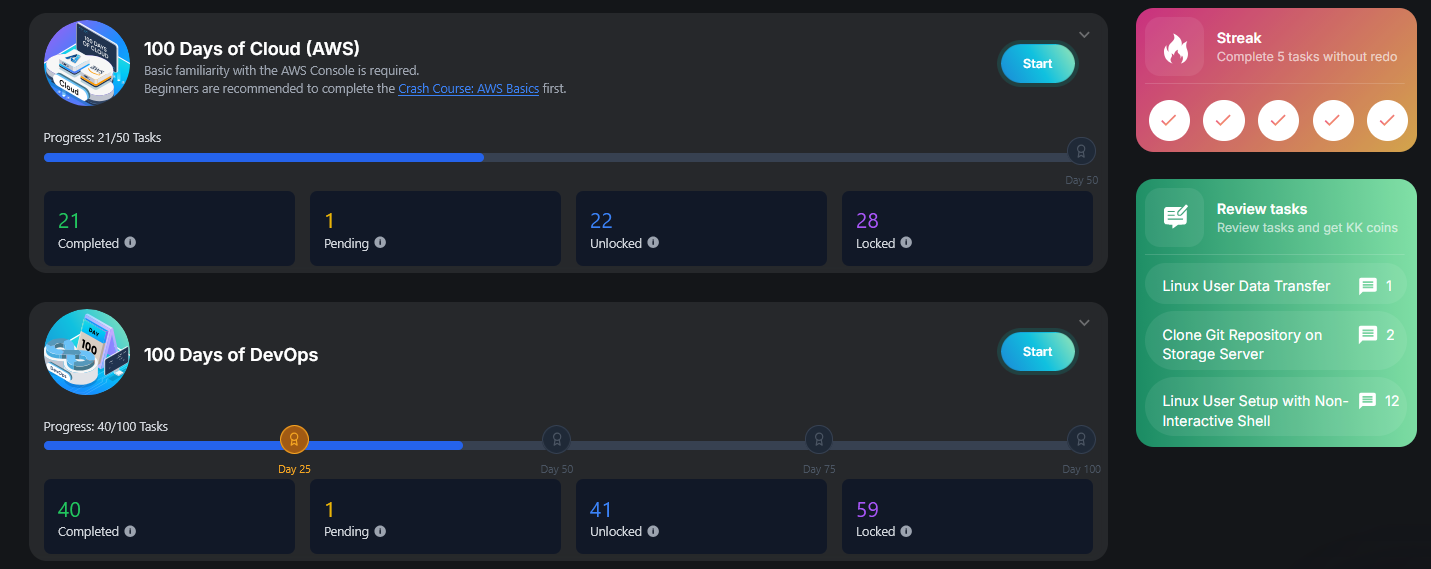Click the Streak flame icon
Image resolution: width=1431 pixels, height=569 pixels.
(1174, 48)
